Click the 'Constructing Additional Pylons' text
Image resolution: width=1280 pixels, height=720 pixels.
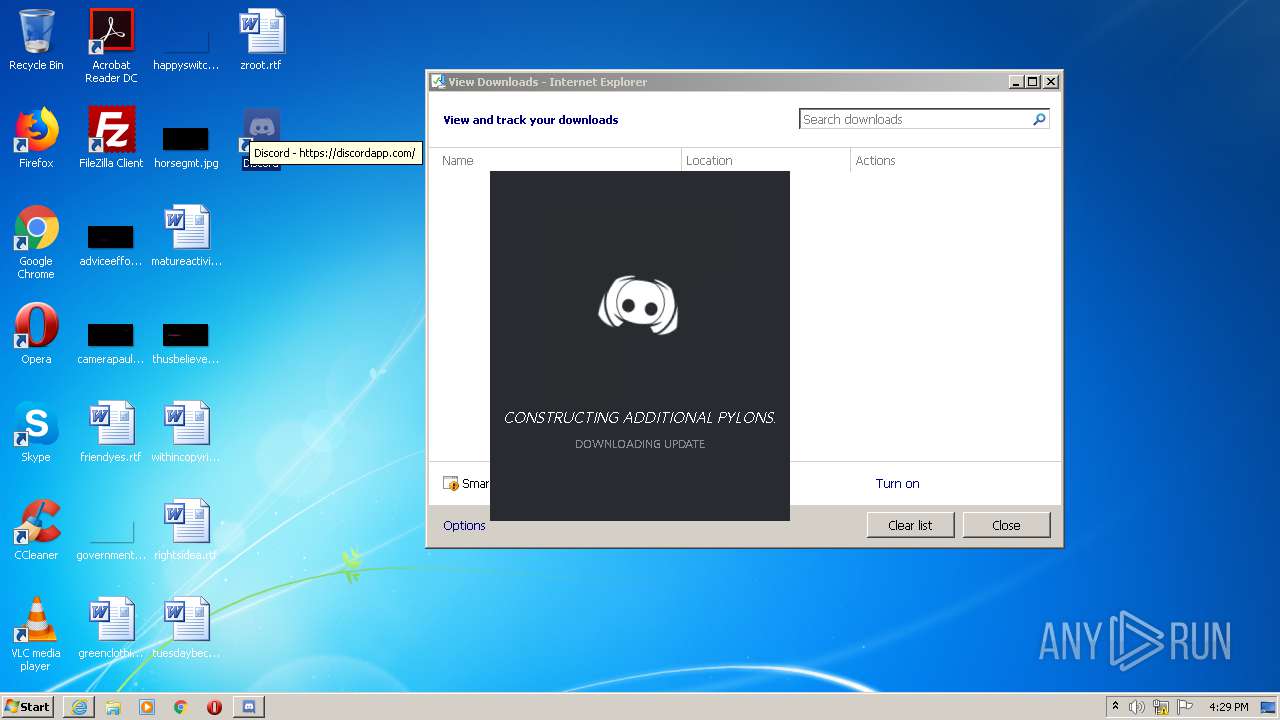coord(640,418)
